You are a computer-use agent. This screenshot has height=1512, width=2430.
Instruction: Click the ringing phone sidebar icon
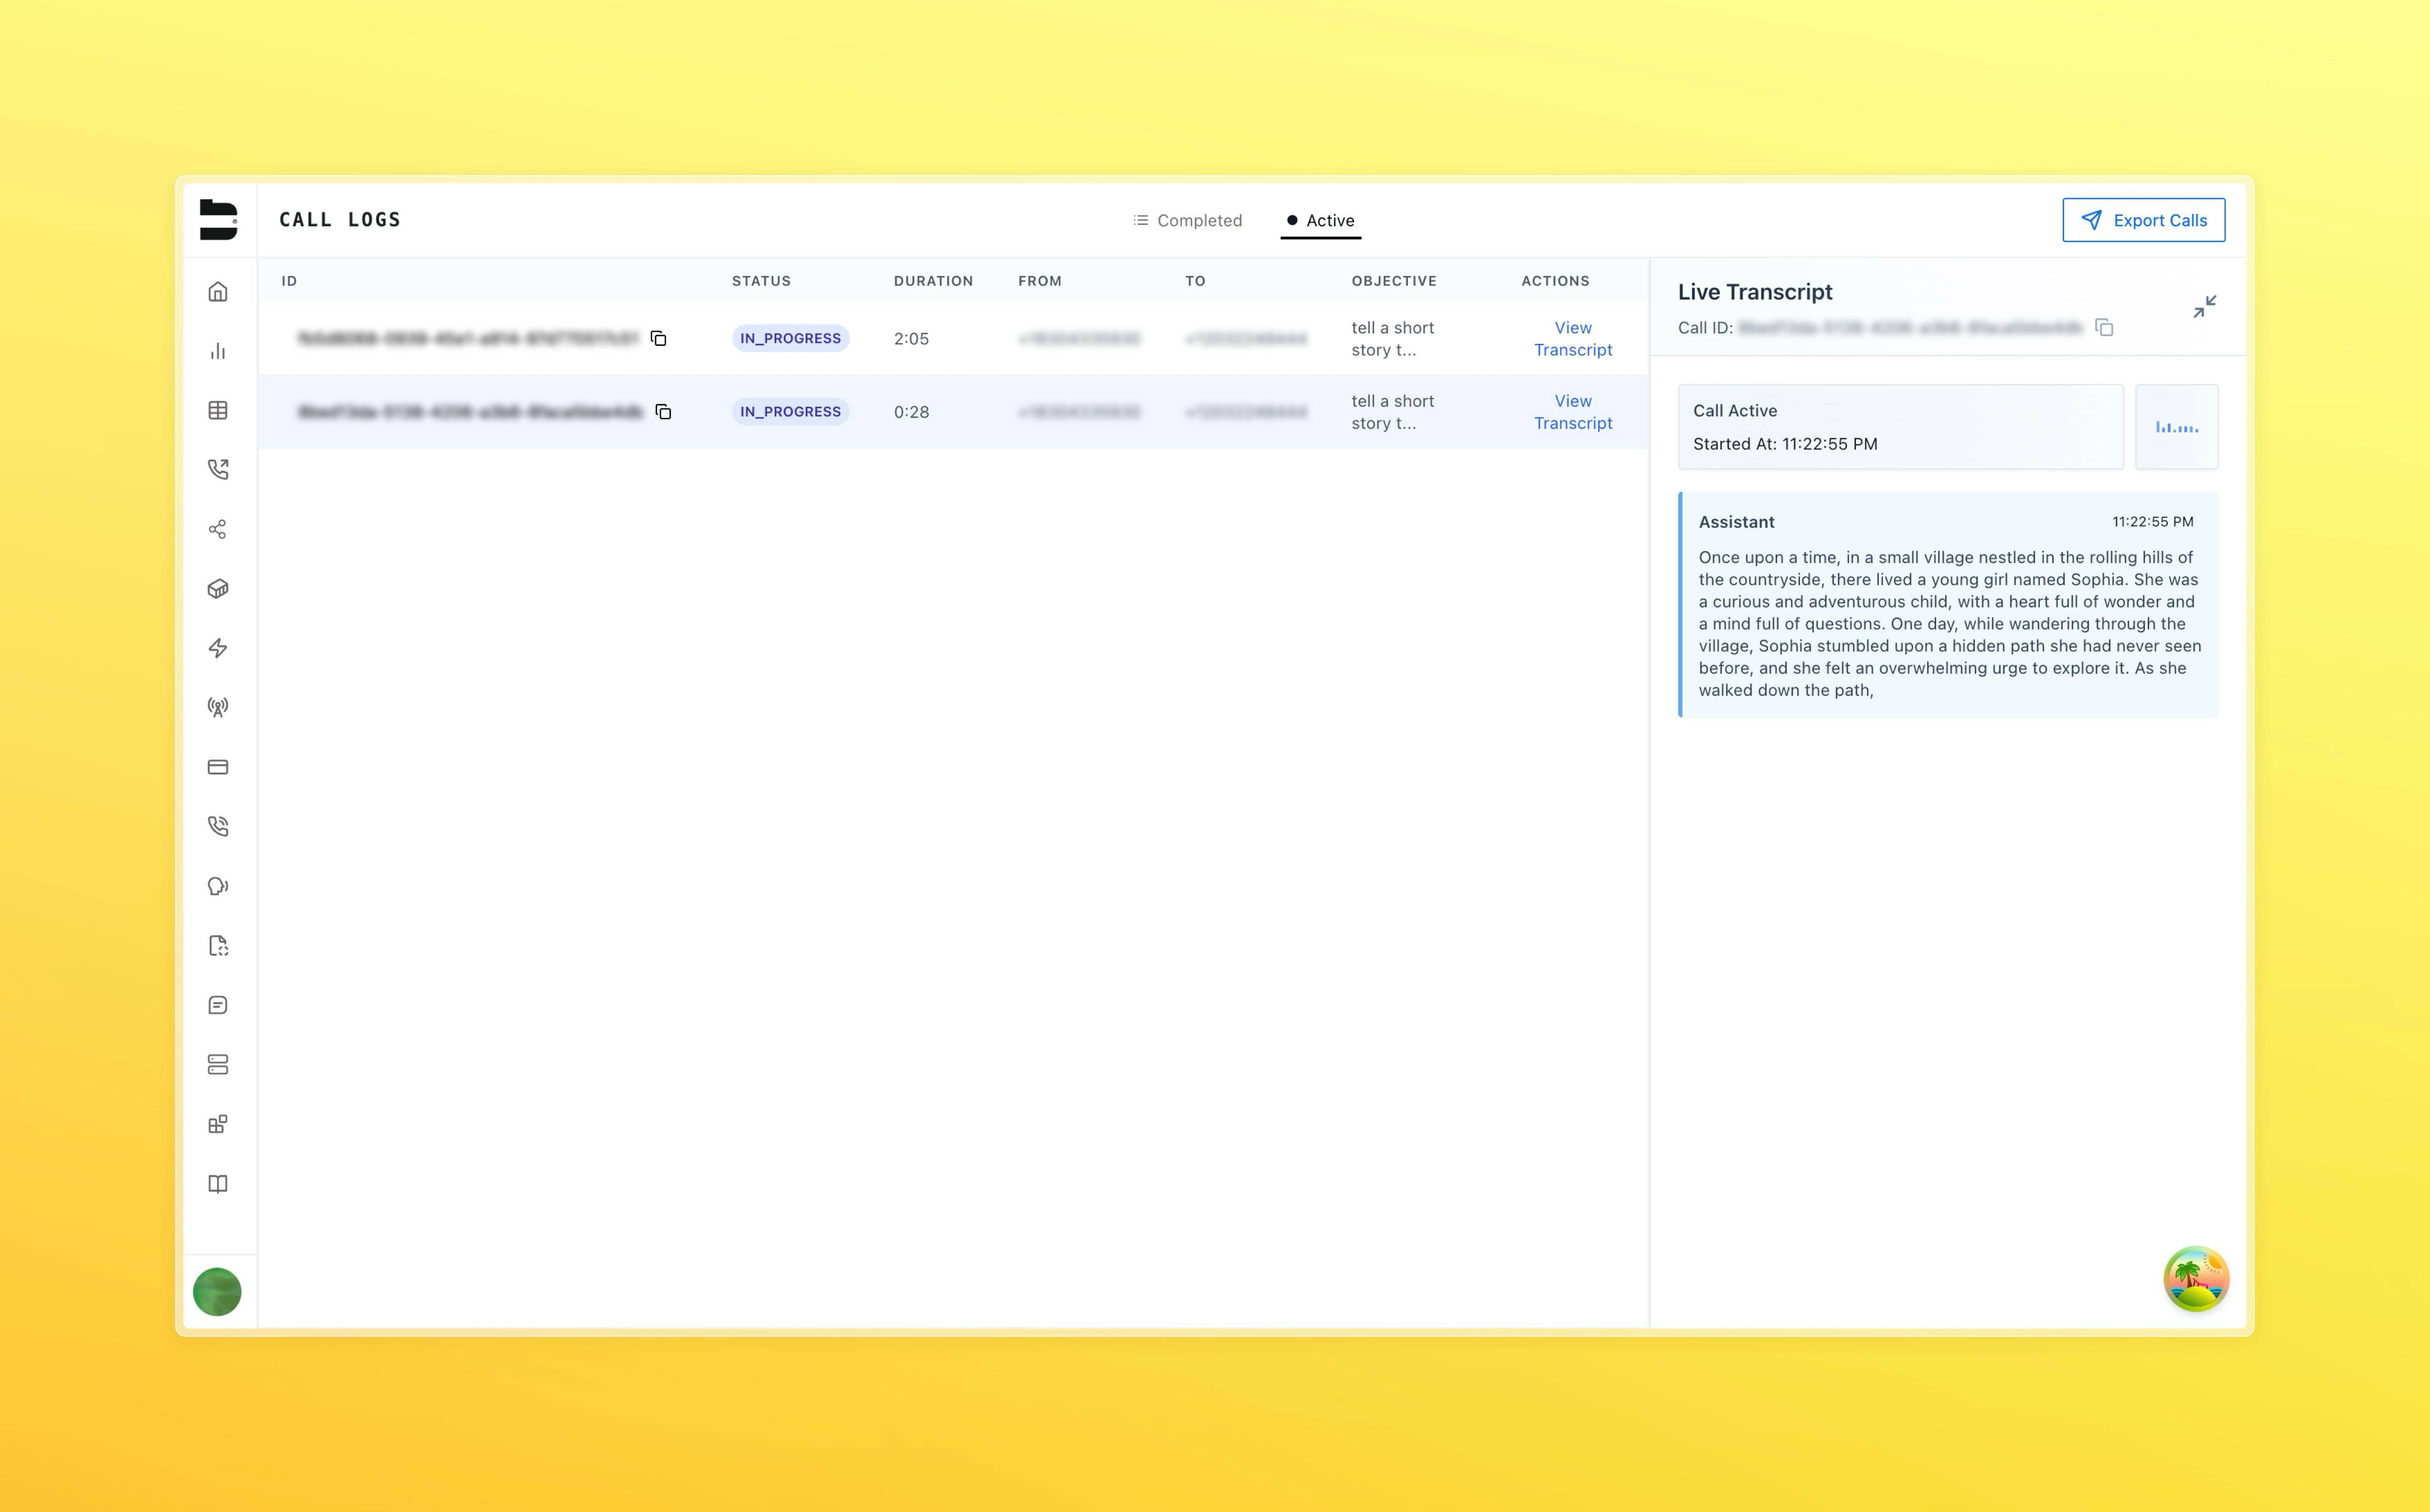pos(218,826)
